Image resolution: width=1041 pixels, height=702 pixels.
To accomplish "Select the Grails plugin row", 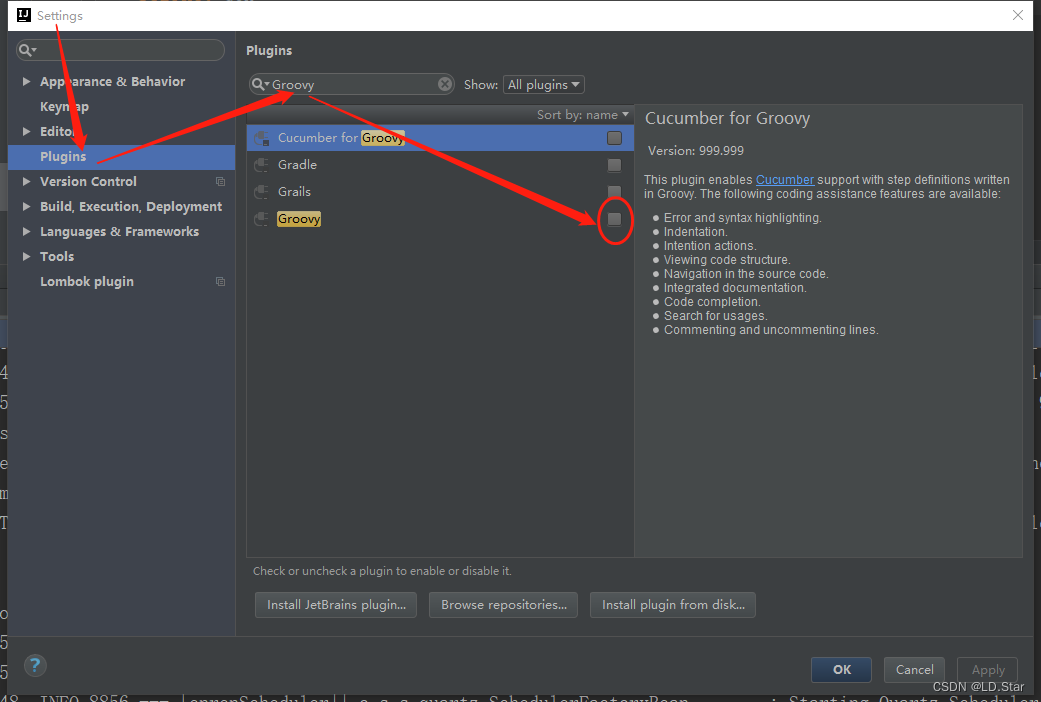I will pos(440,192).
